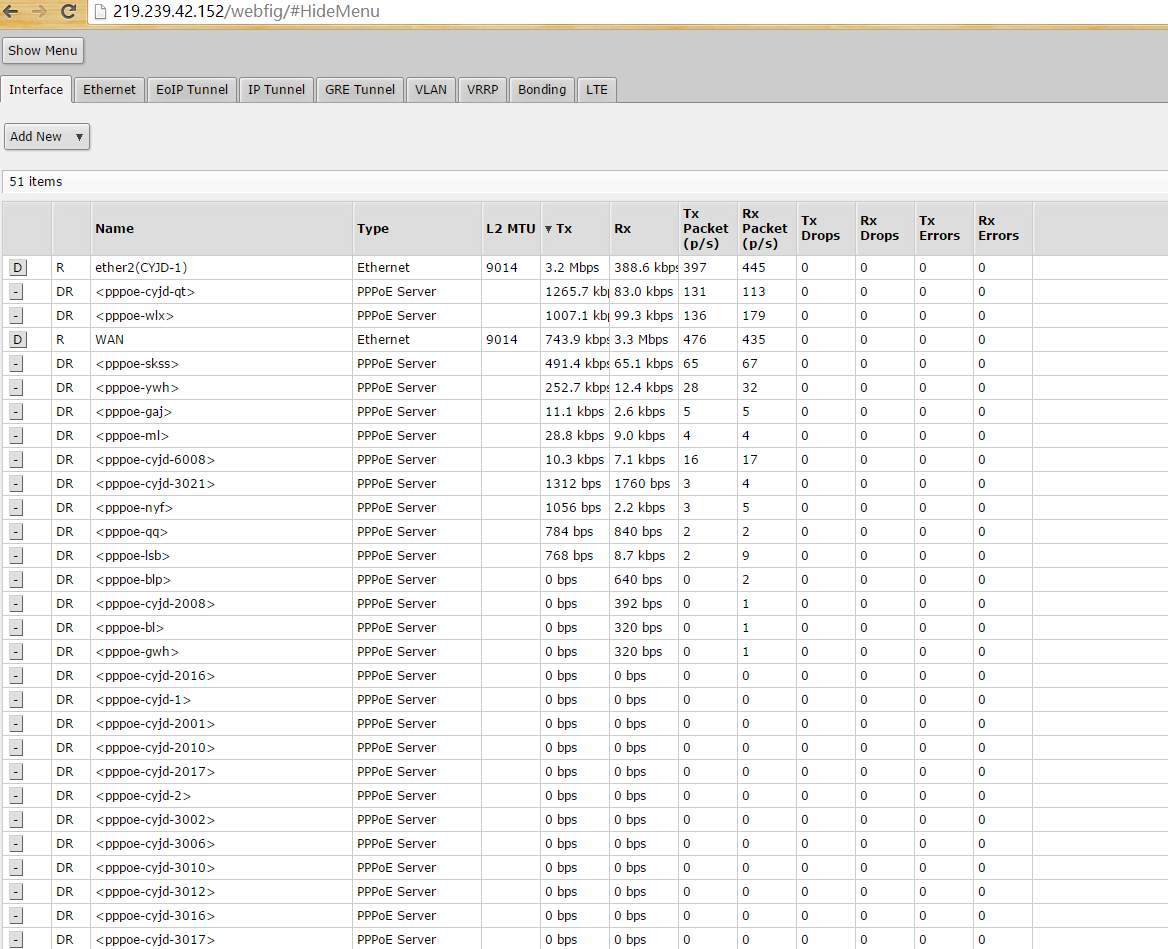Remove pppoe-ml using its minus button
The width and height of the screenshot is (1168, 949).
coord(16,436)
